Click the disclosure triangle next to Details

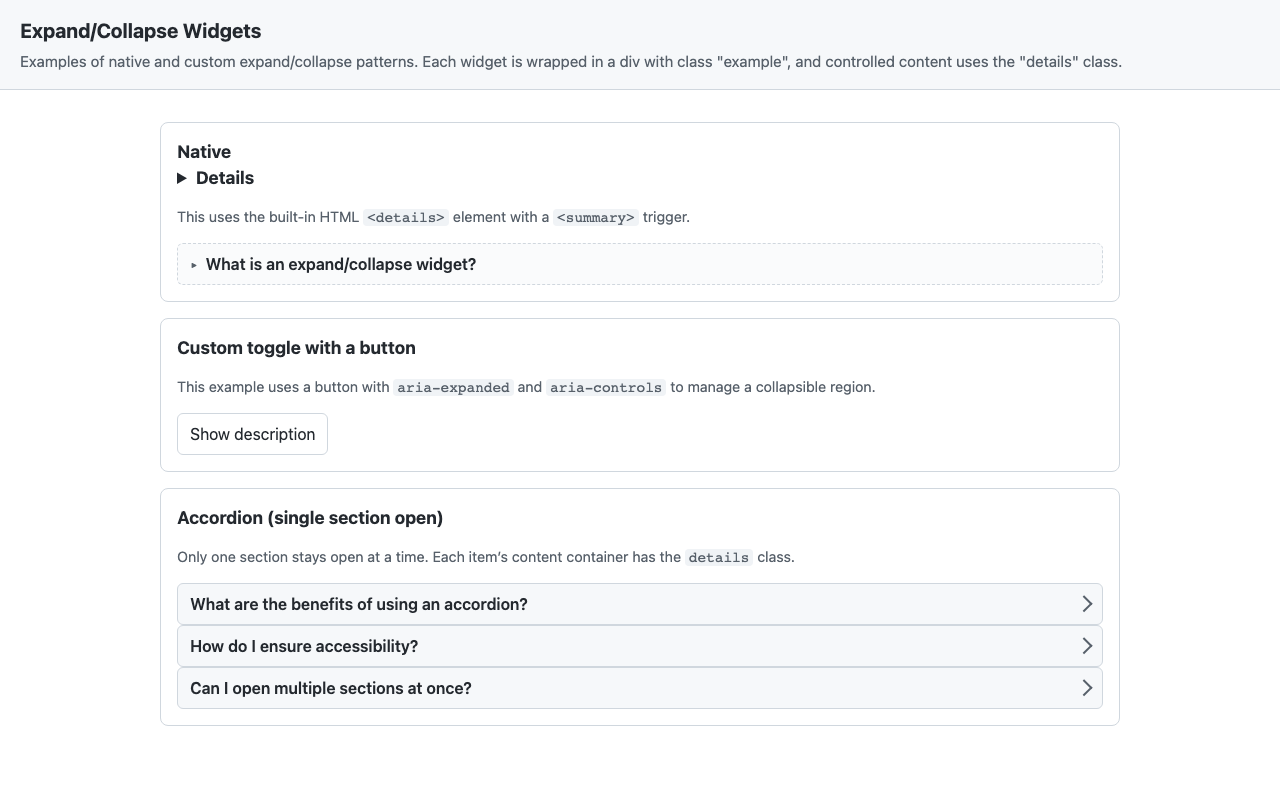(x=183, y=178)
